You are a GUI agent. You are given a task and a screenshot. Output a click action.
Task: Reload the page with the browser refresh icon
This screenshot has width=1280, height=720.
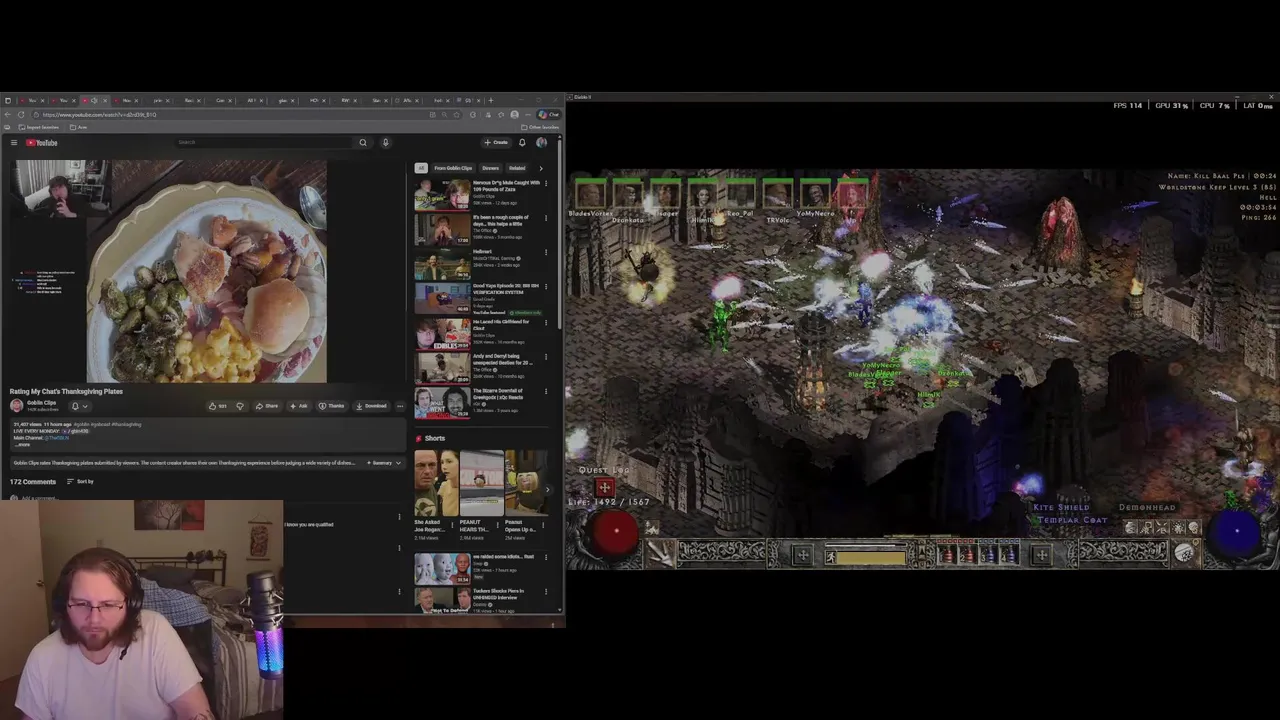(21, 115)
